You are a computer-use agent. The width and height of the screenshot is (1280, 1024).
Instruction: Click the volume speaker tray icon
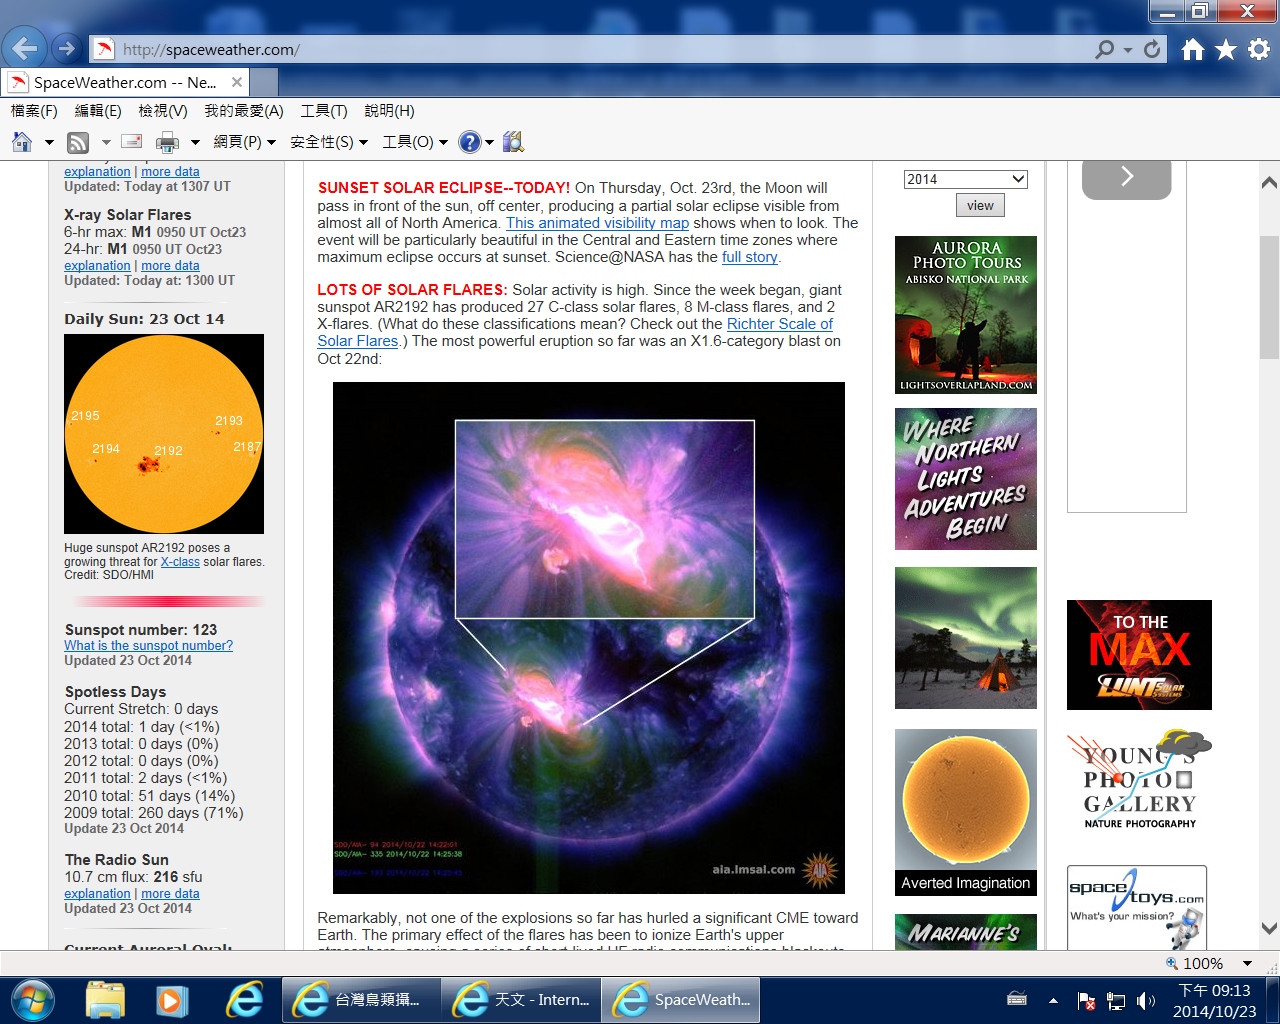tap(1146, 1000)
